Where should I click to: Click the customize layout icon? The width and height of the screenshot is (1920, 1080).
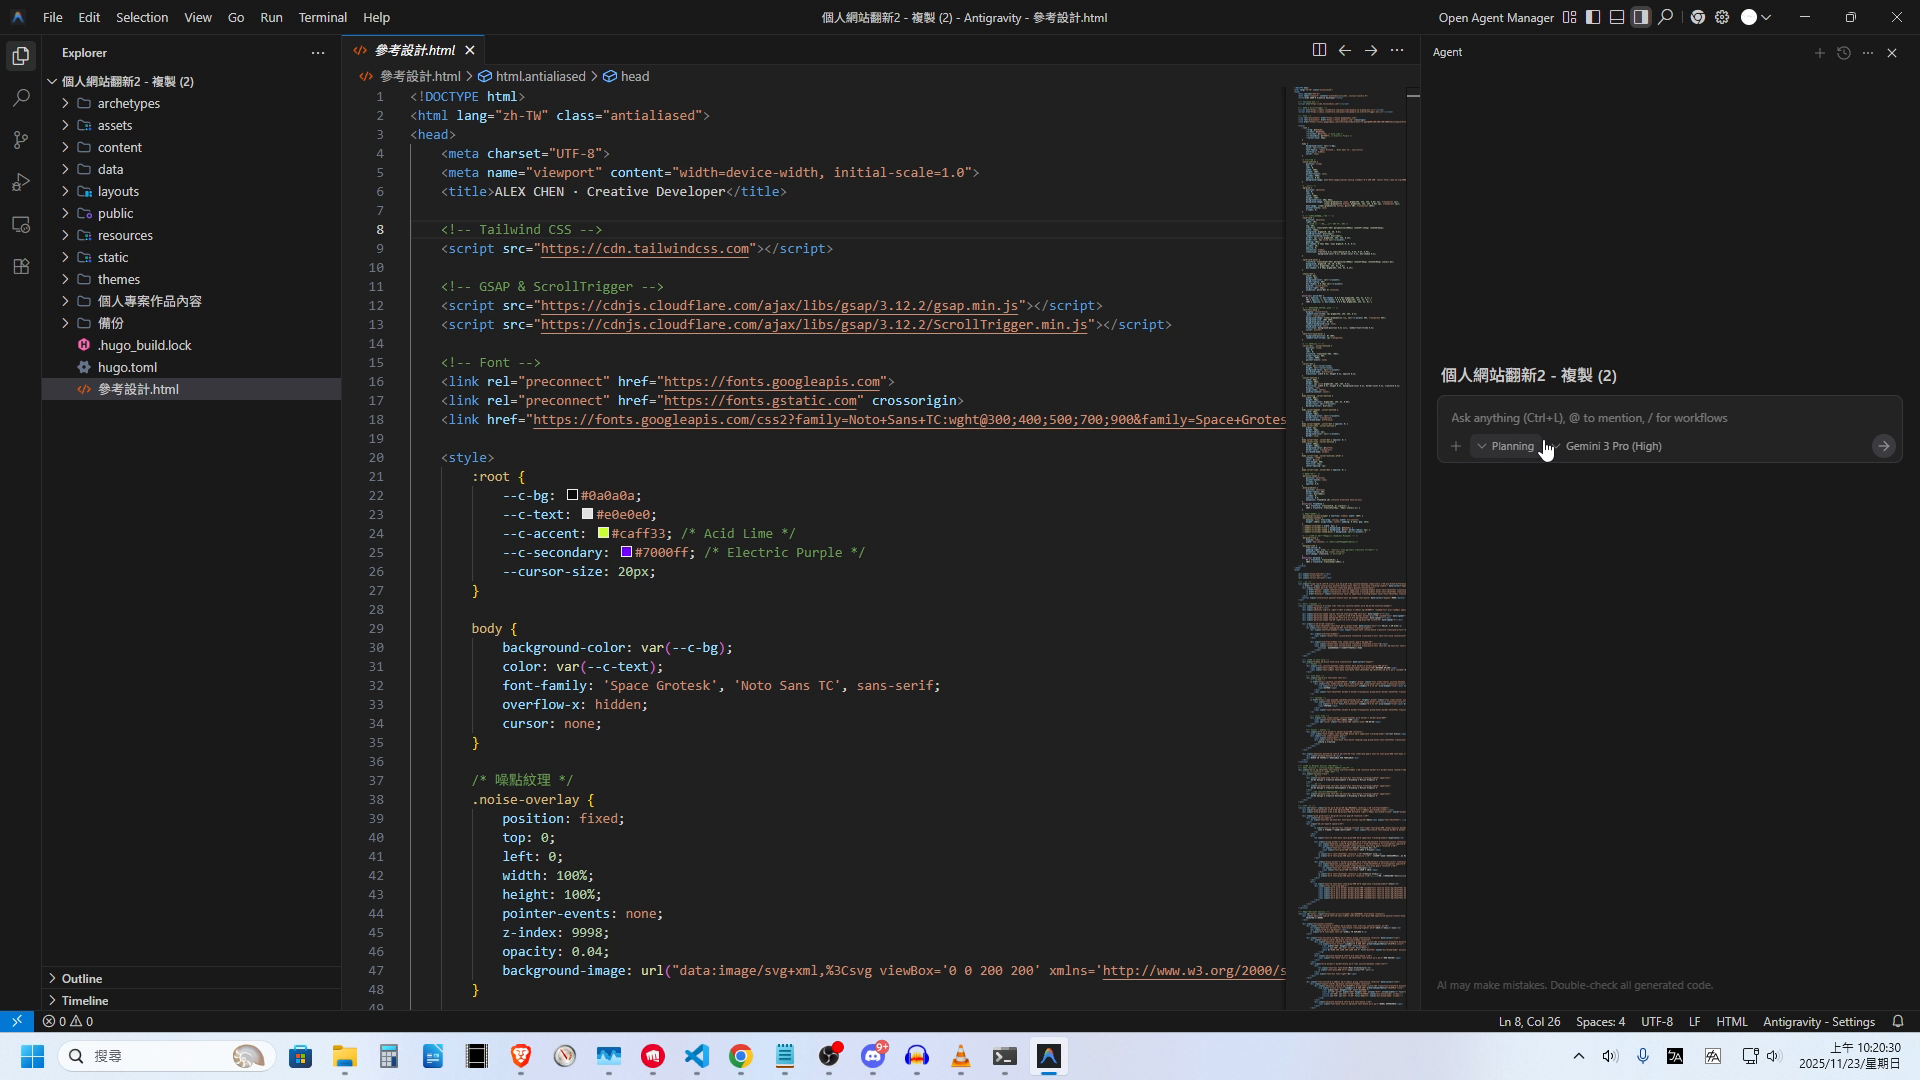[x=1570, y=17]
